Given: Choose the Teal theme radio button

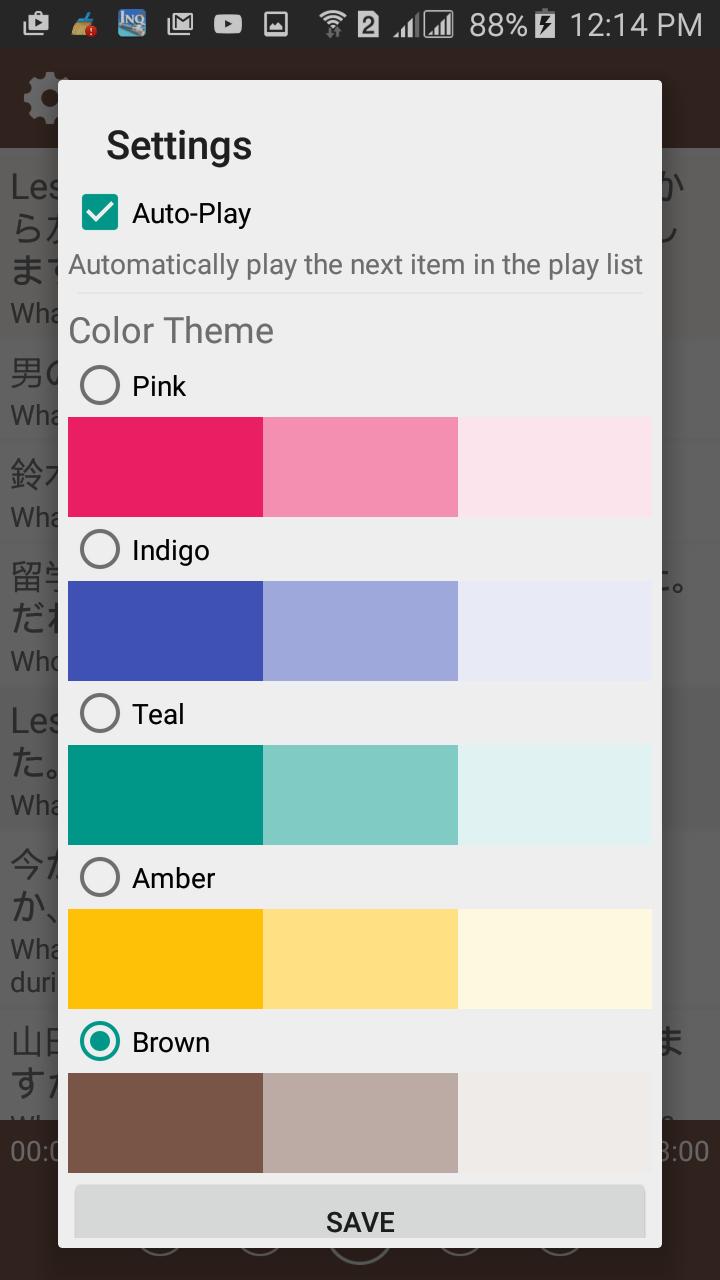Looking at the screenshot, I should coord(100,713).
